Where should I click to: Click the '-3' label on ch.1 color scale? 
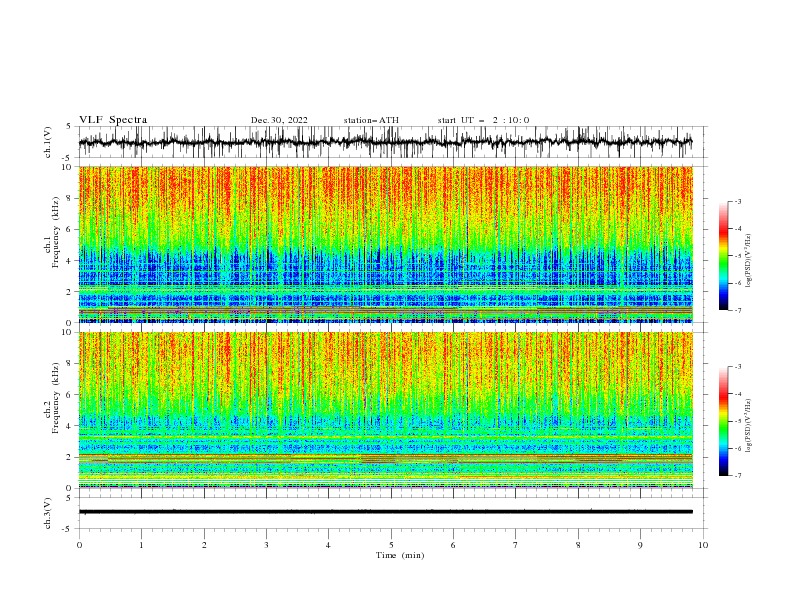point(737,201)
